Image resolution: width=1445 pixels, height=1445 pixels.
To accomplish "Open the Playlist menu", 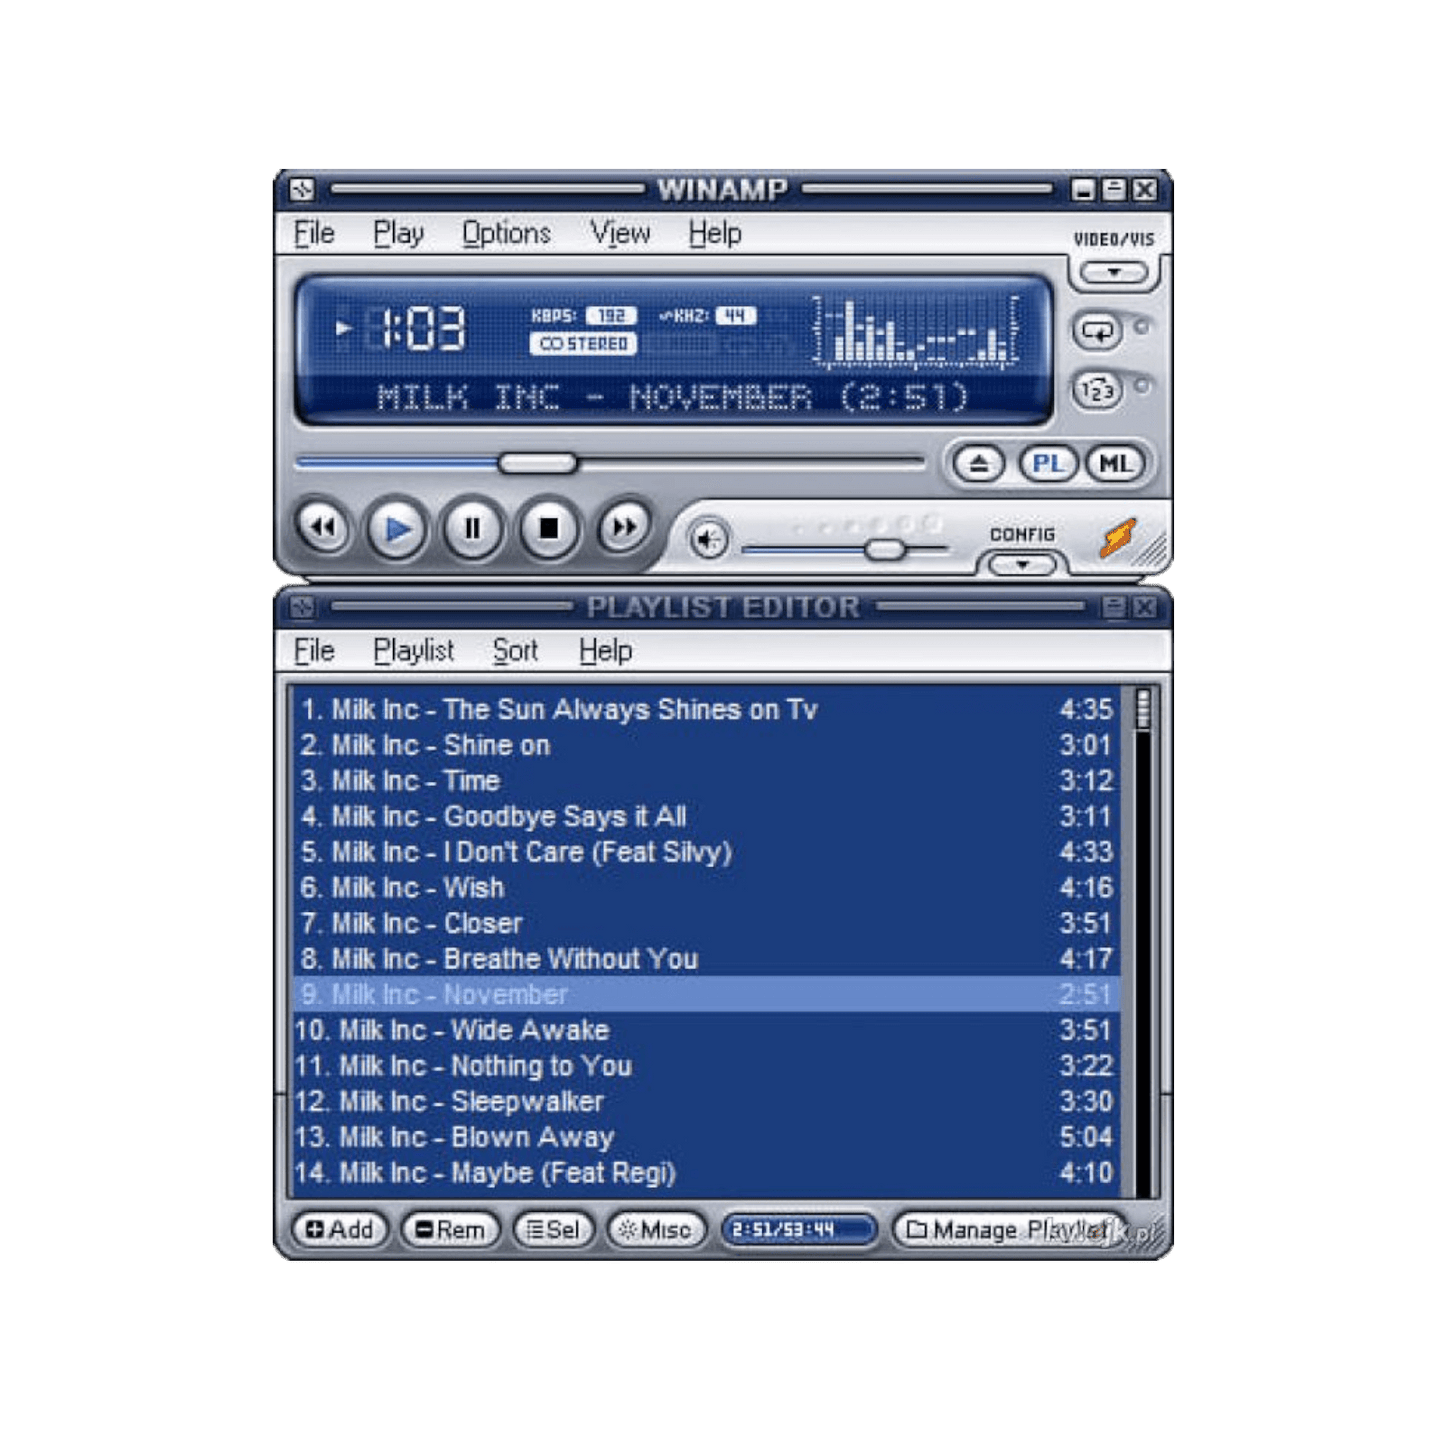I will [x=413, y=651].
